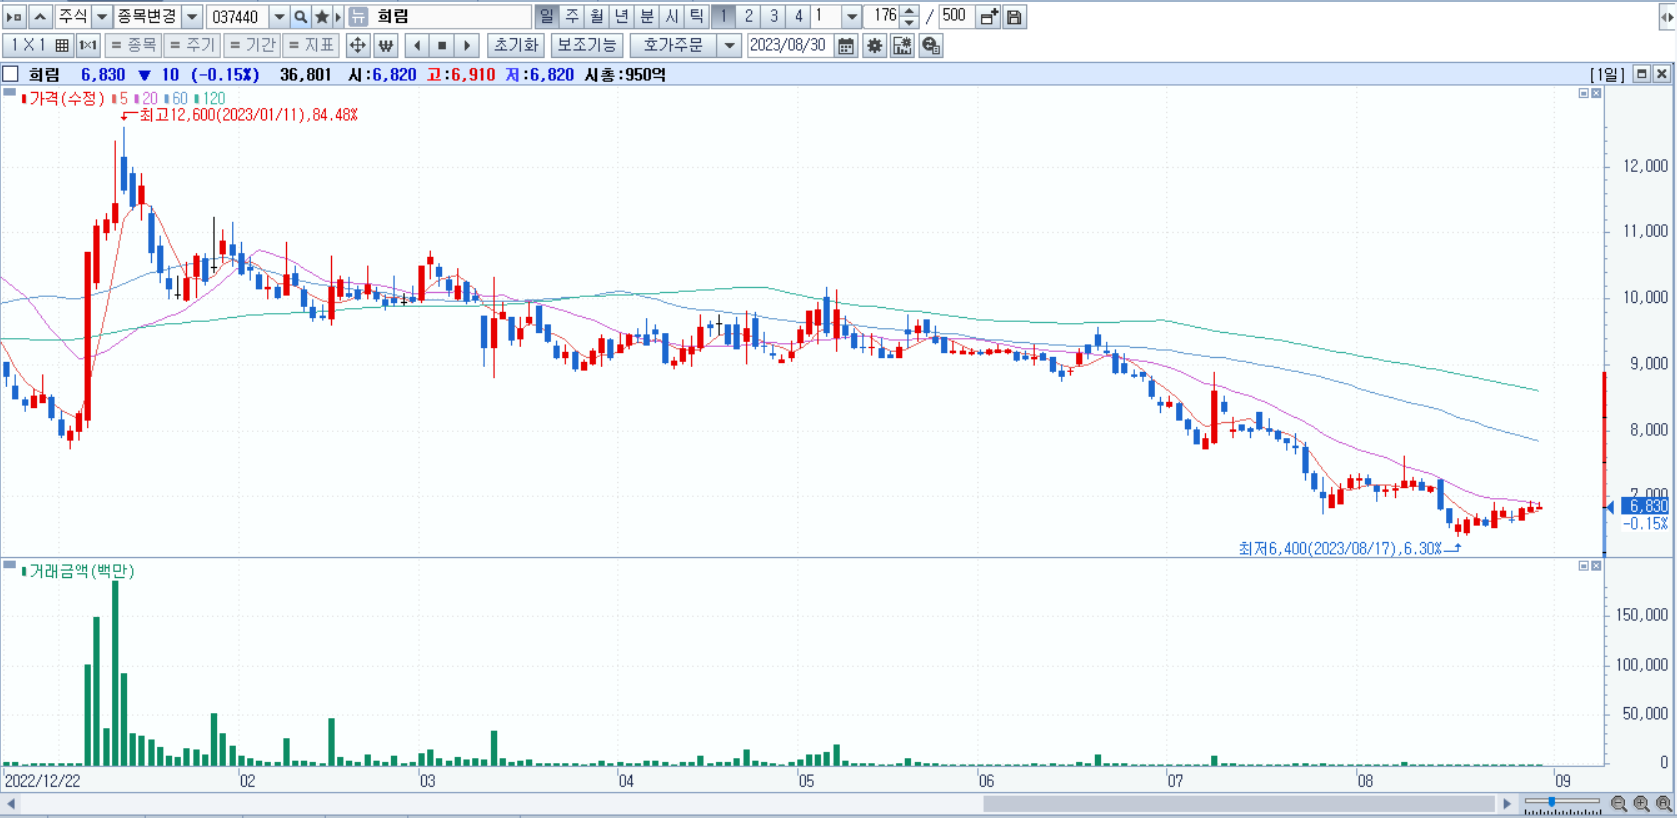This screenshot has width=1677, height=818.
Task: Open chart settings gear icon
Action: pos(875,45)
